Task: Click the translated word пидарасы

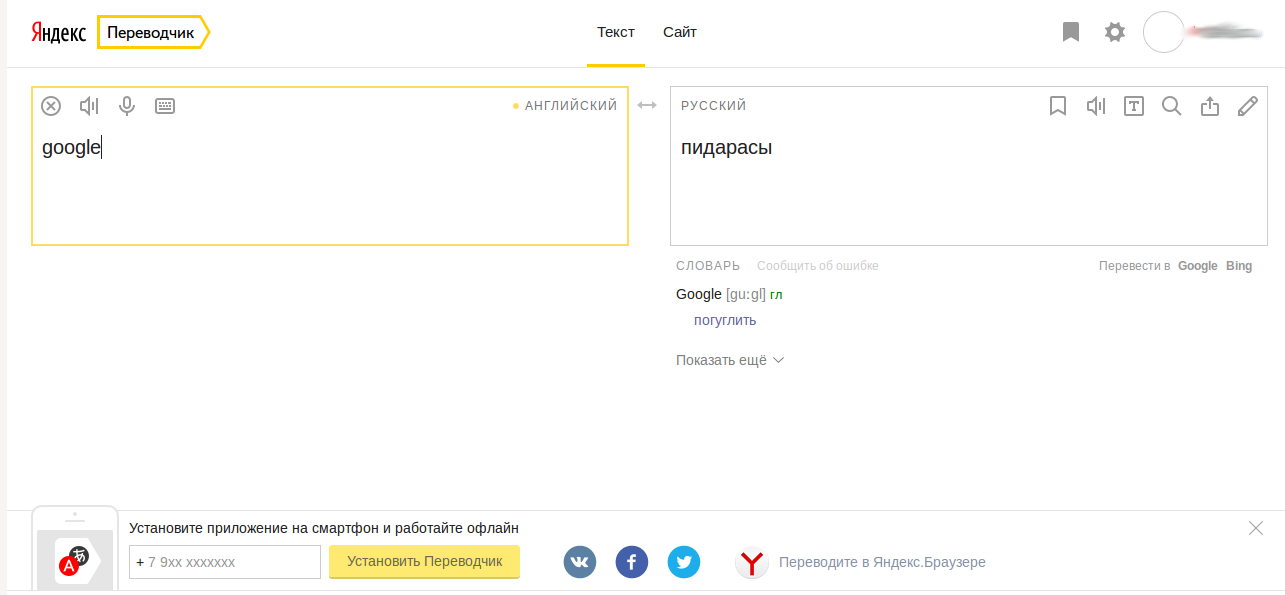Action: tap(727, 148)
